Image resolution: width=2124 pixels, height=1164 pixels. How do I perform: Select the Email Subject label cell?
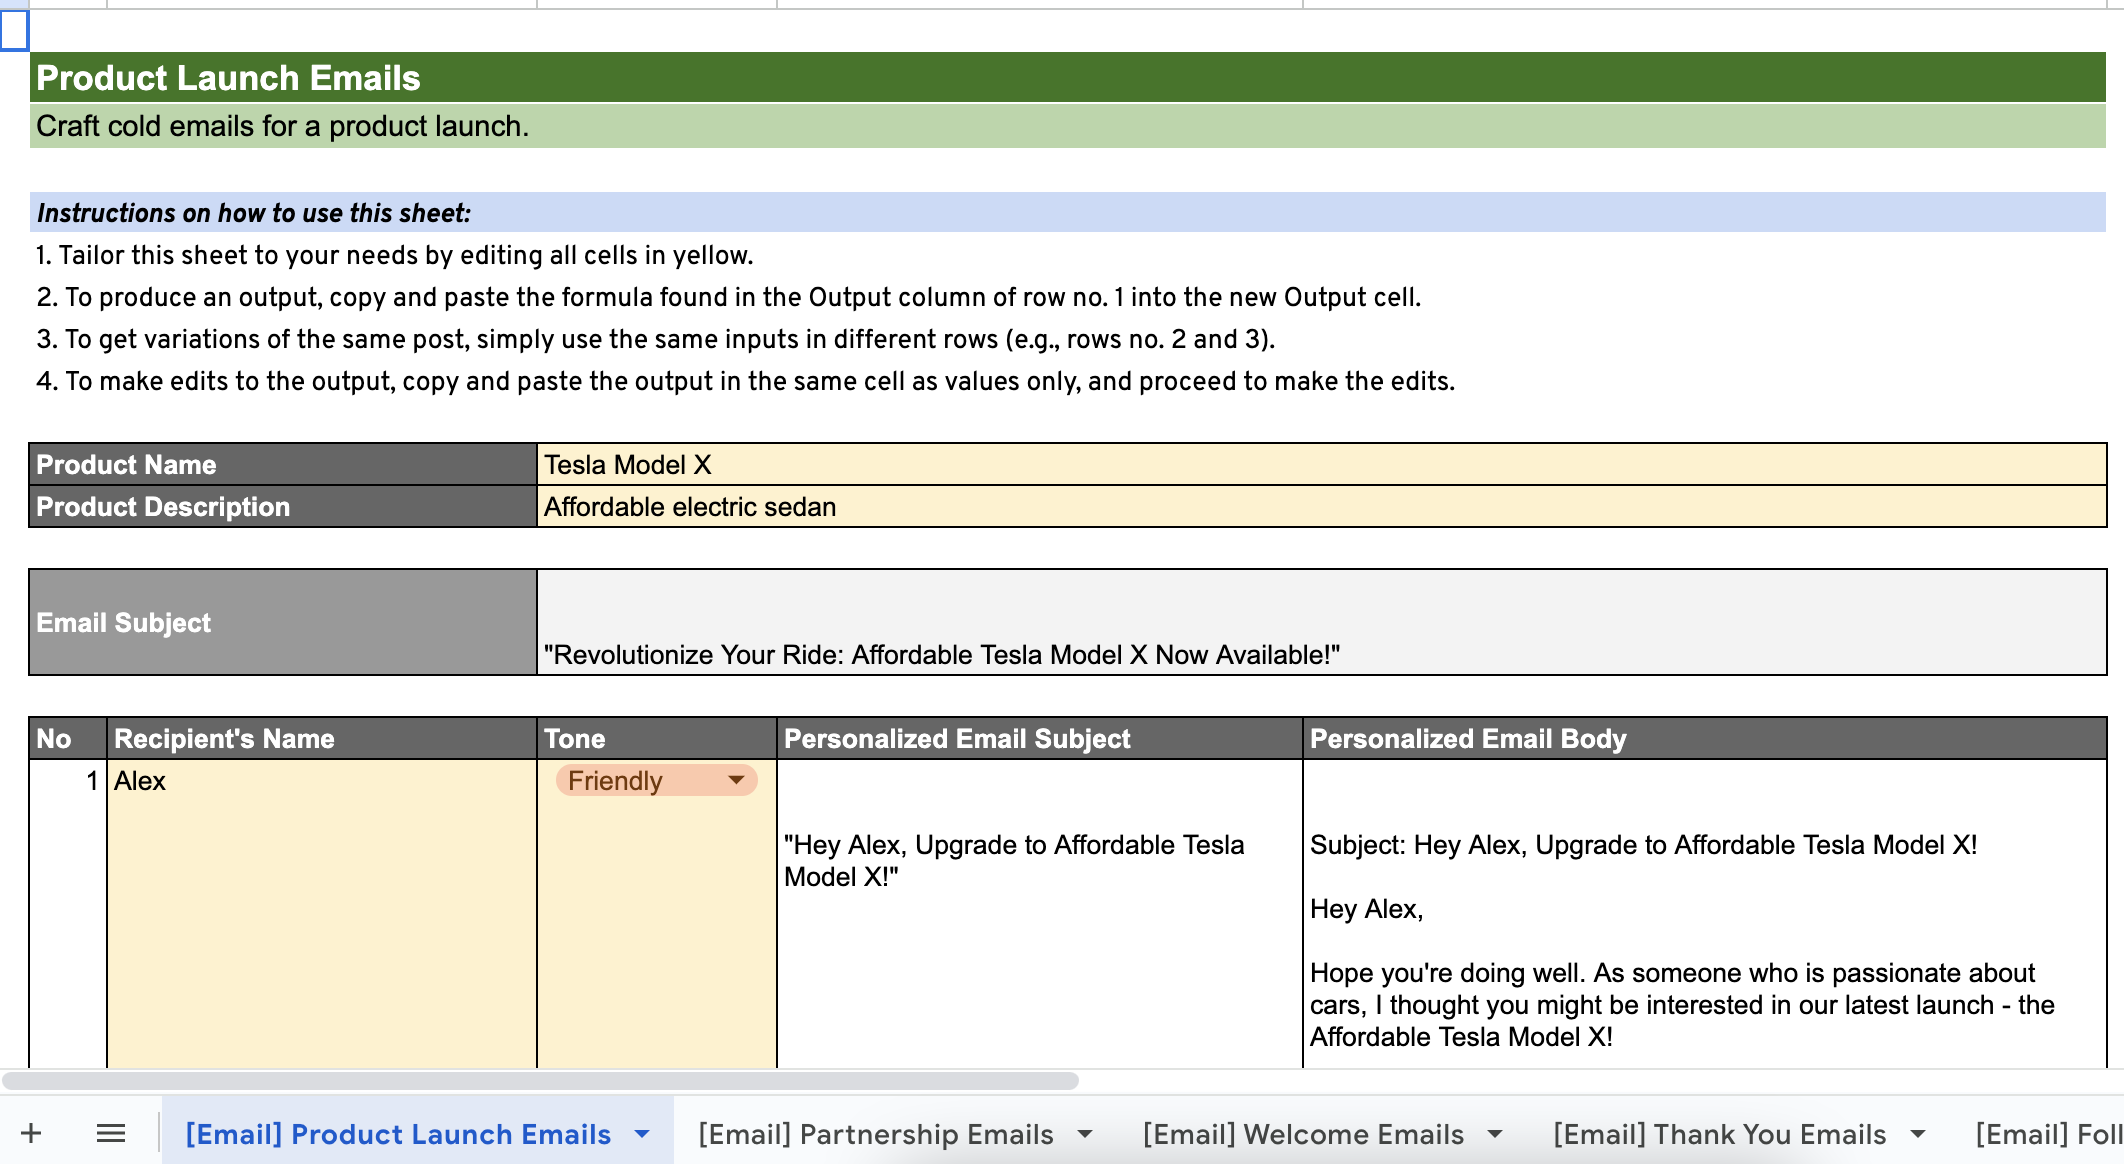283,622
